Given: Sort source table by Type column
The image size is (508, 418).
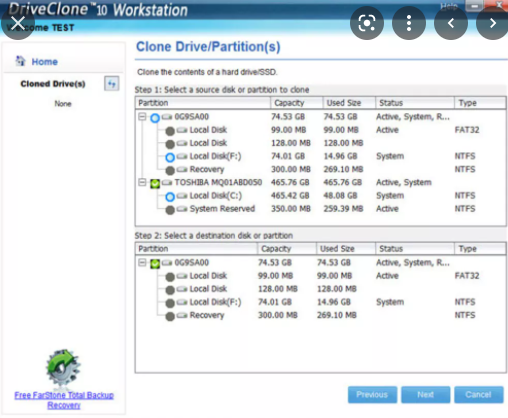Looking at the screenshot, I should tap(480, 103).
